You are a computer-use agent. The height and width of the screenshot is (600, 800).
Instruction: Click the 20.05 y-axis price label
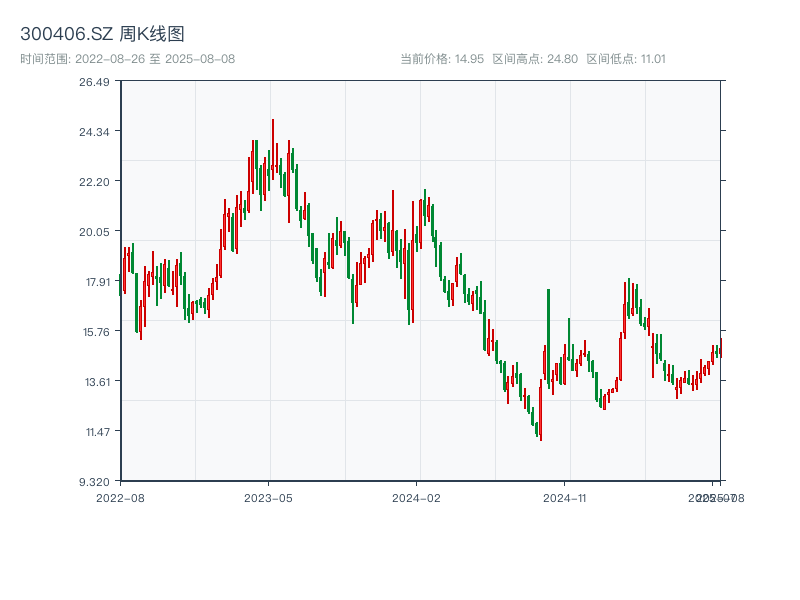pyautogui.click(x=94, y=231)
